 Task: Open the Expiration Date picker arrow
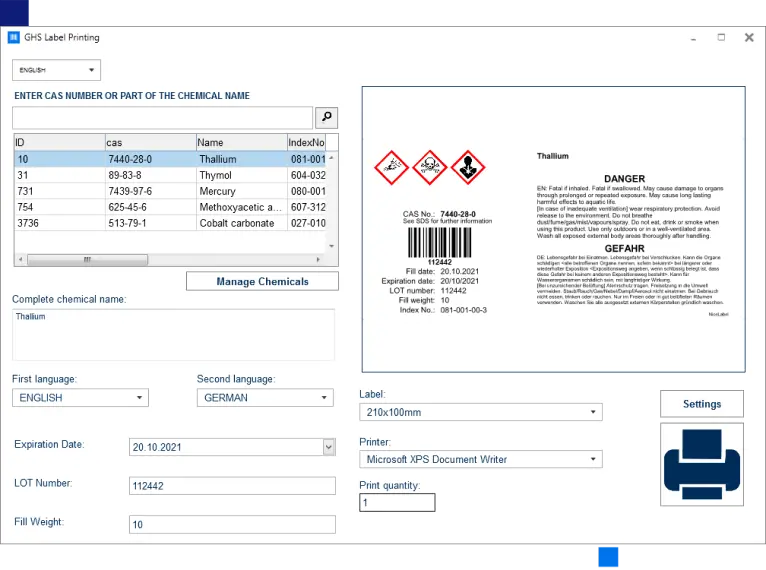point(329,447)
